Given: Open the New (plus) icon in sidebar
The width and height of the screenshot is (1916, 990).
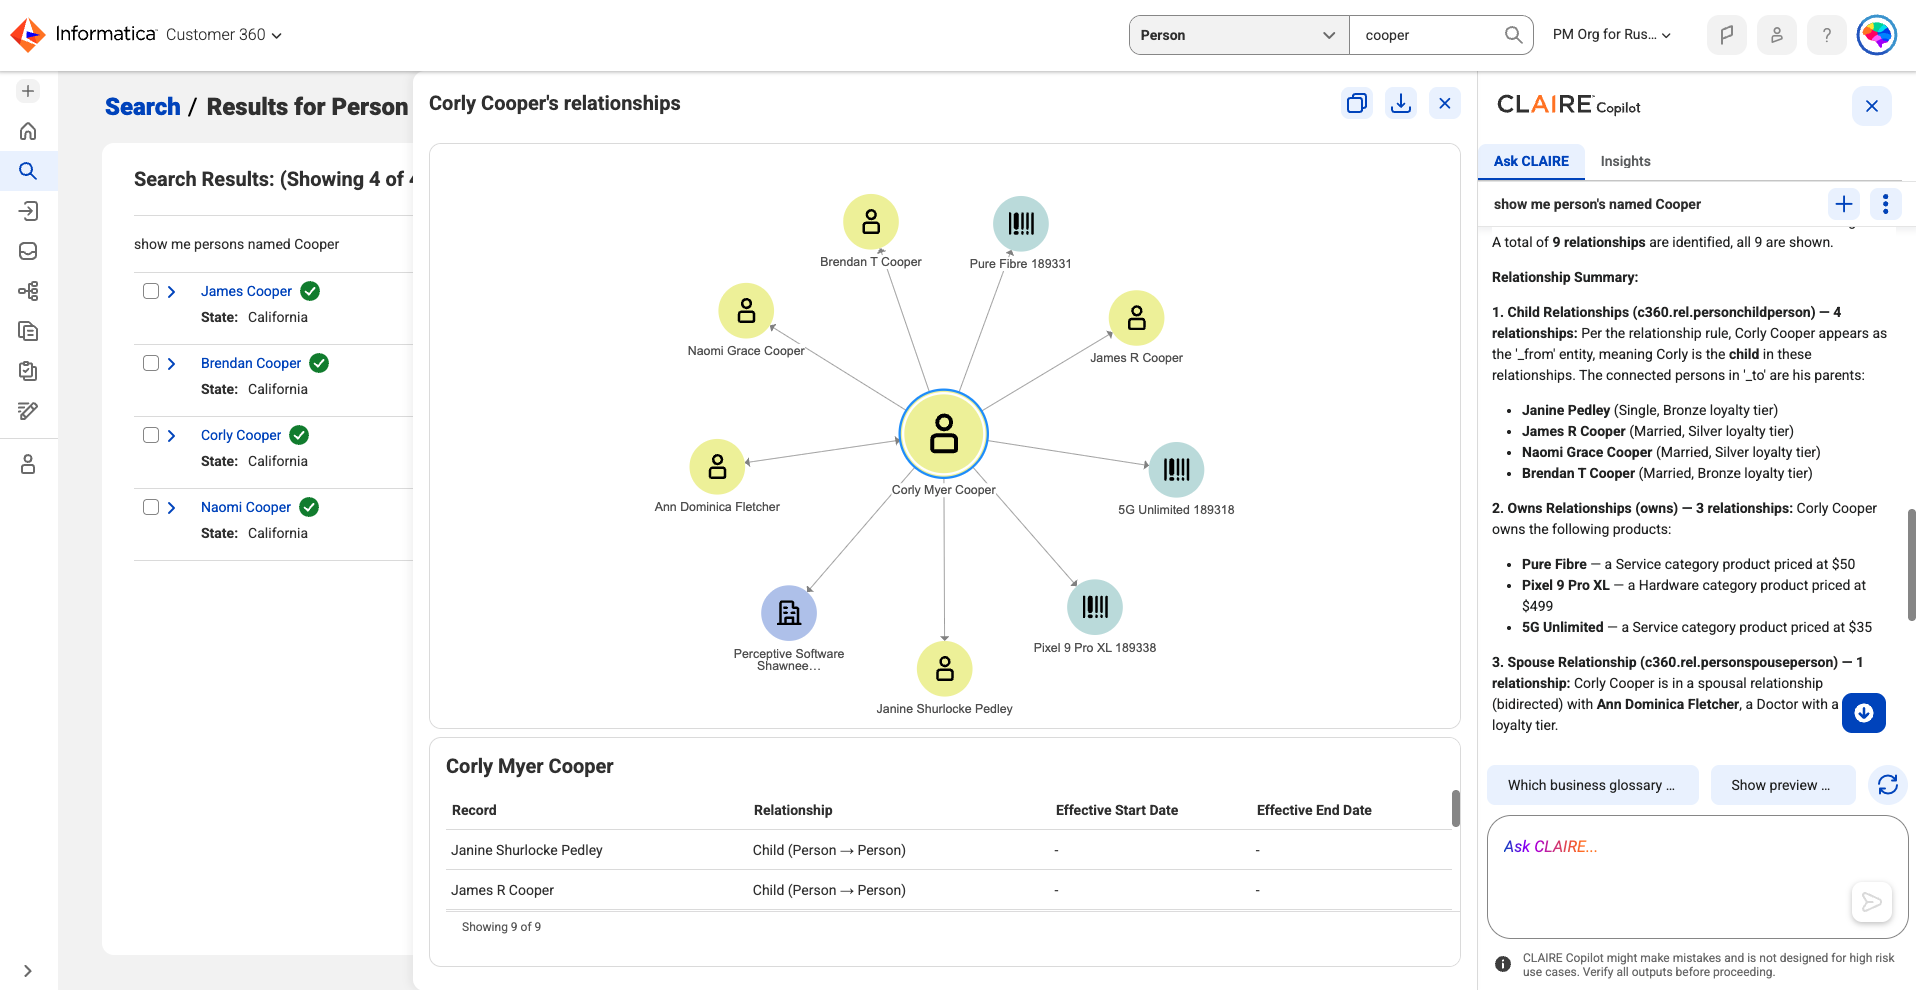Looking at the screenshot, I should 28,91.
